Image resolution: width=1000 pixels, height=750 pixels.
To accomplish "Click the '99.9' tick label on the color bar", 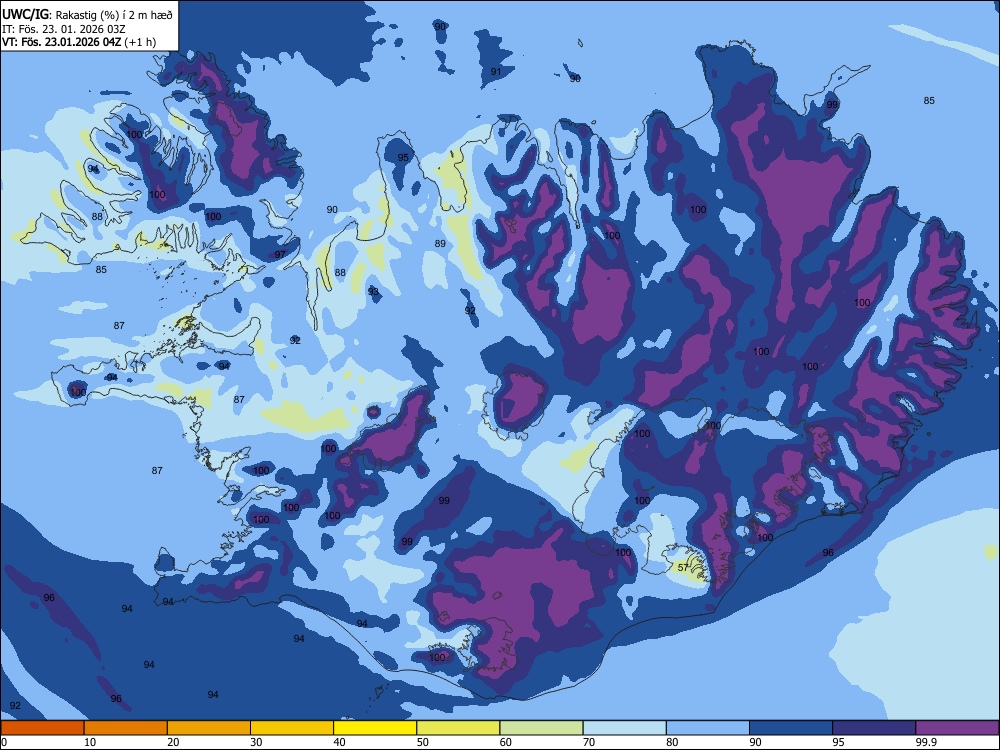I will click(x=926, y=742).
